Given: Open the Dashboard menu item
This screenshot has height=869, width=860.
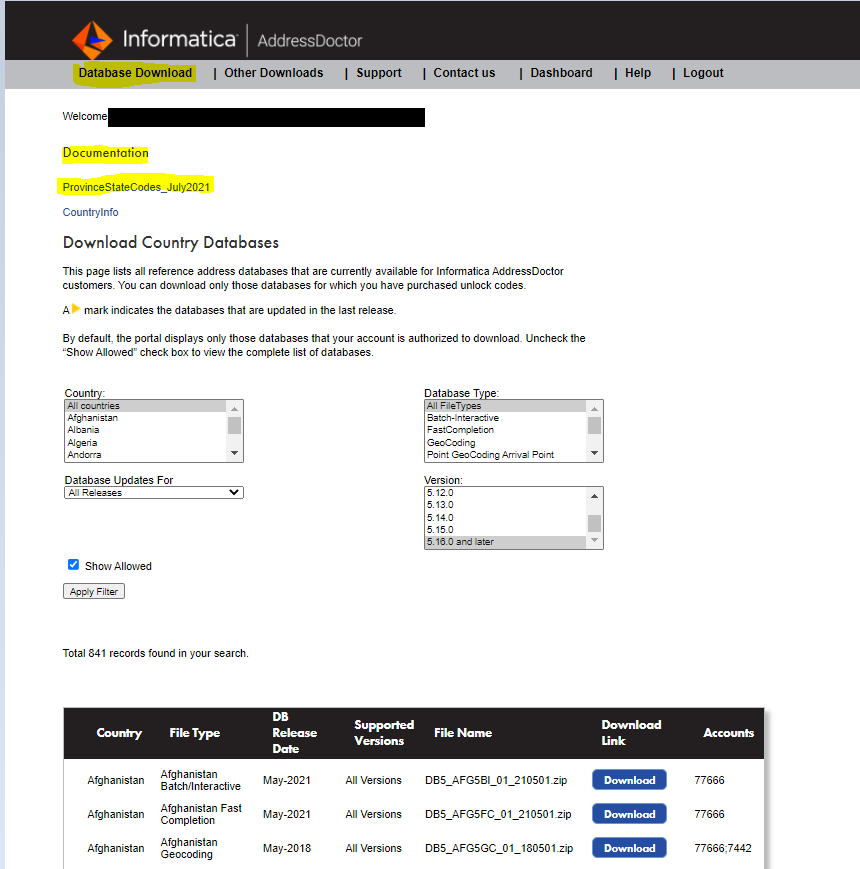Looking at the screenshot, I should (x=561, y=73).
